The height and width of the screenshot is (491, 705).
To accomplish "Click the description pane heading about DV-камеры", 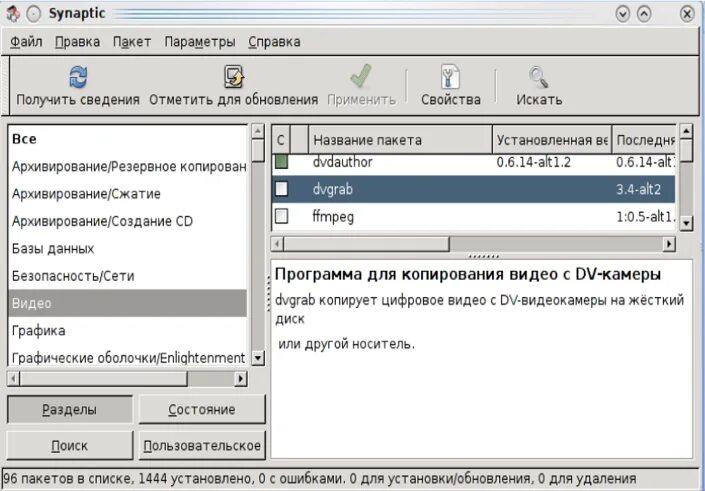I will [468, 274].
